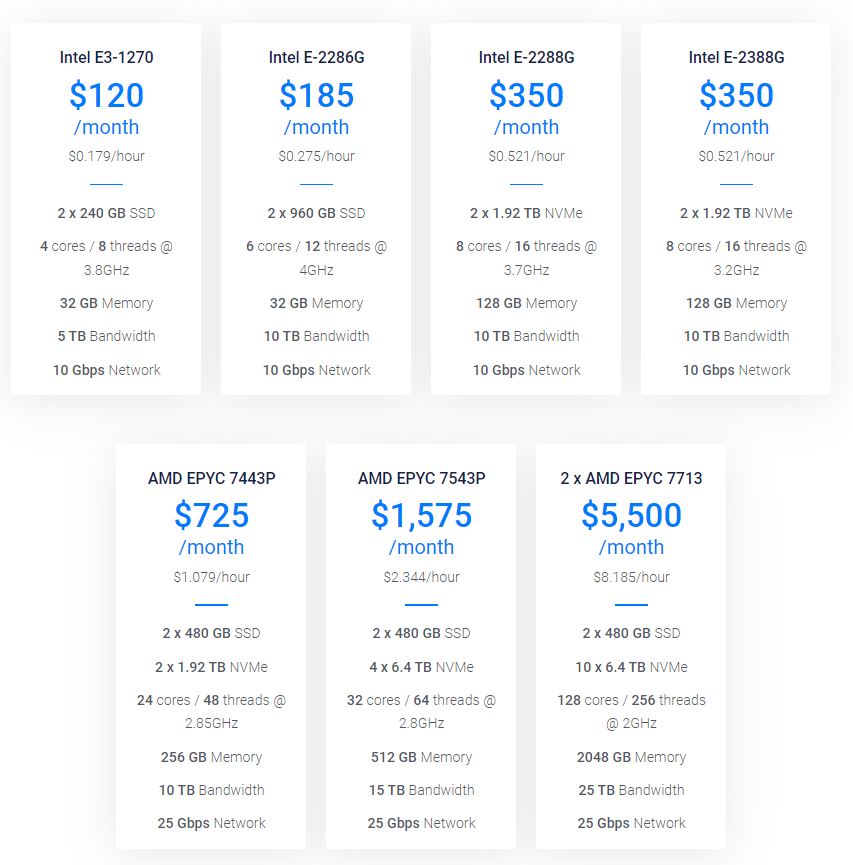Click the $1,575 price figure

coord(421,516)
